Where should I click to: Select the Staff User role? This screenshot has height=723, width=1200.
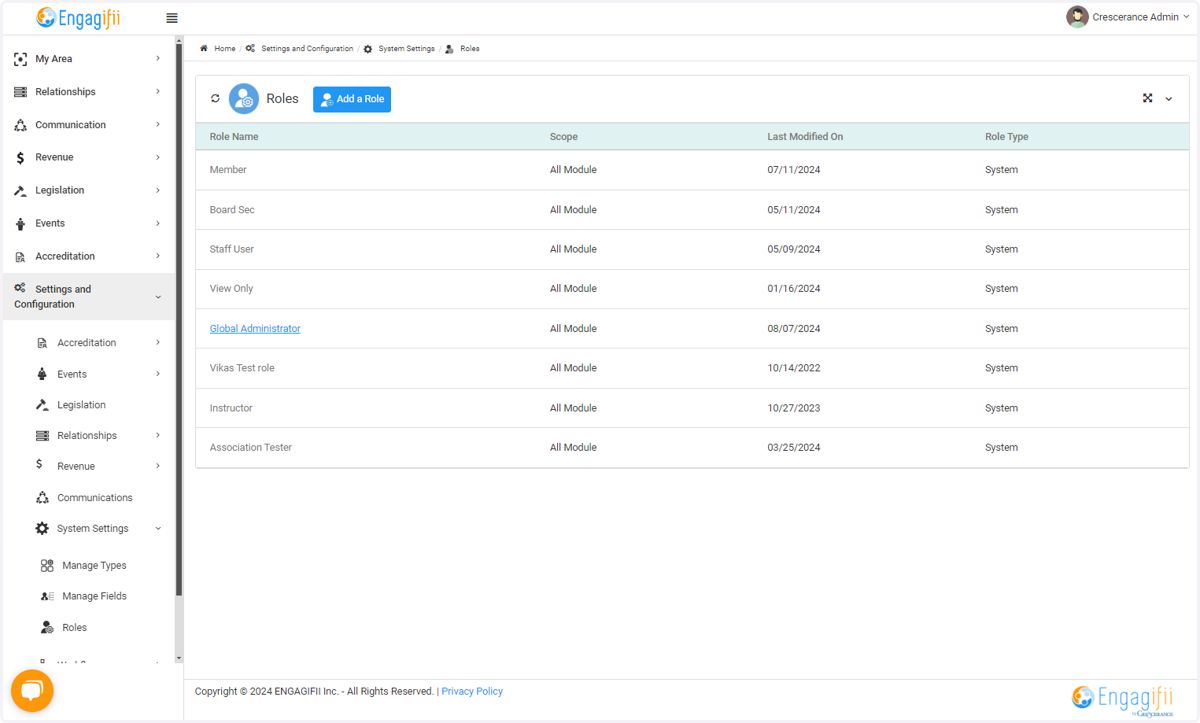pyautogui.click(x=692, y=249)
